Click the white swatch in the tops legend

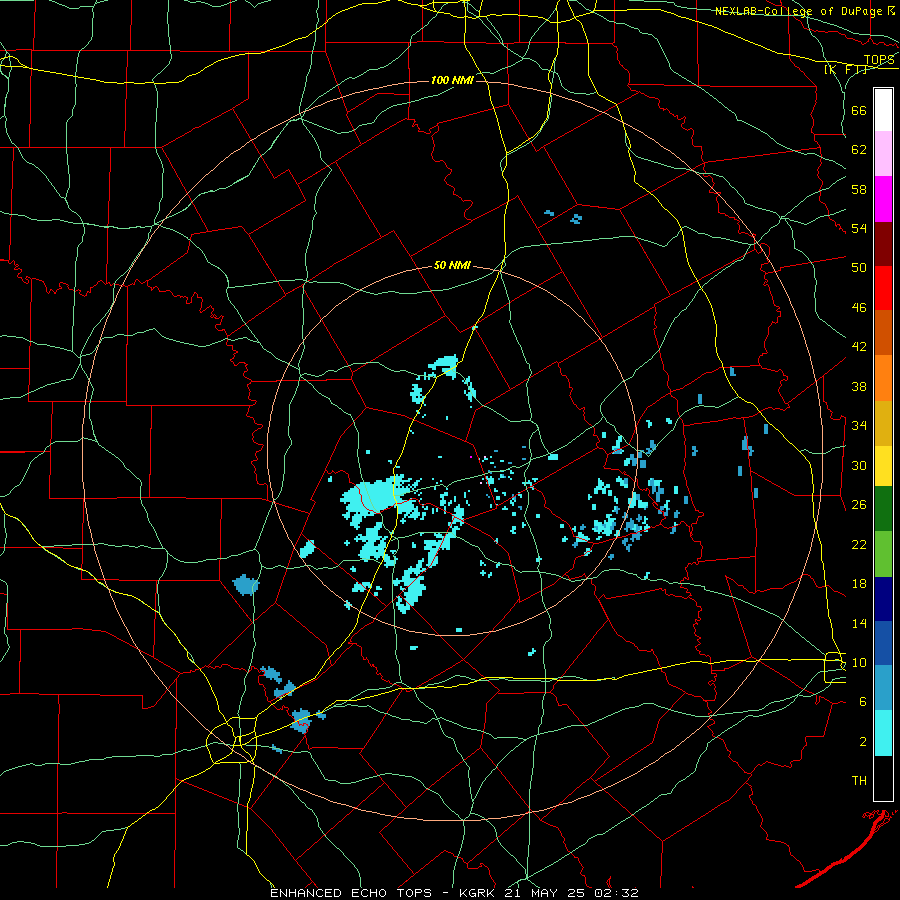883,110
